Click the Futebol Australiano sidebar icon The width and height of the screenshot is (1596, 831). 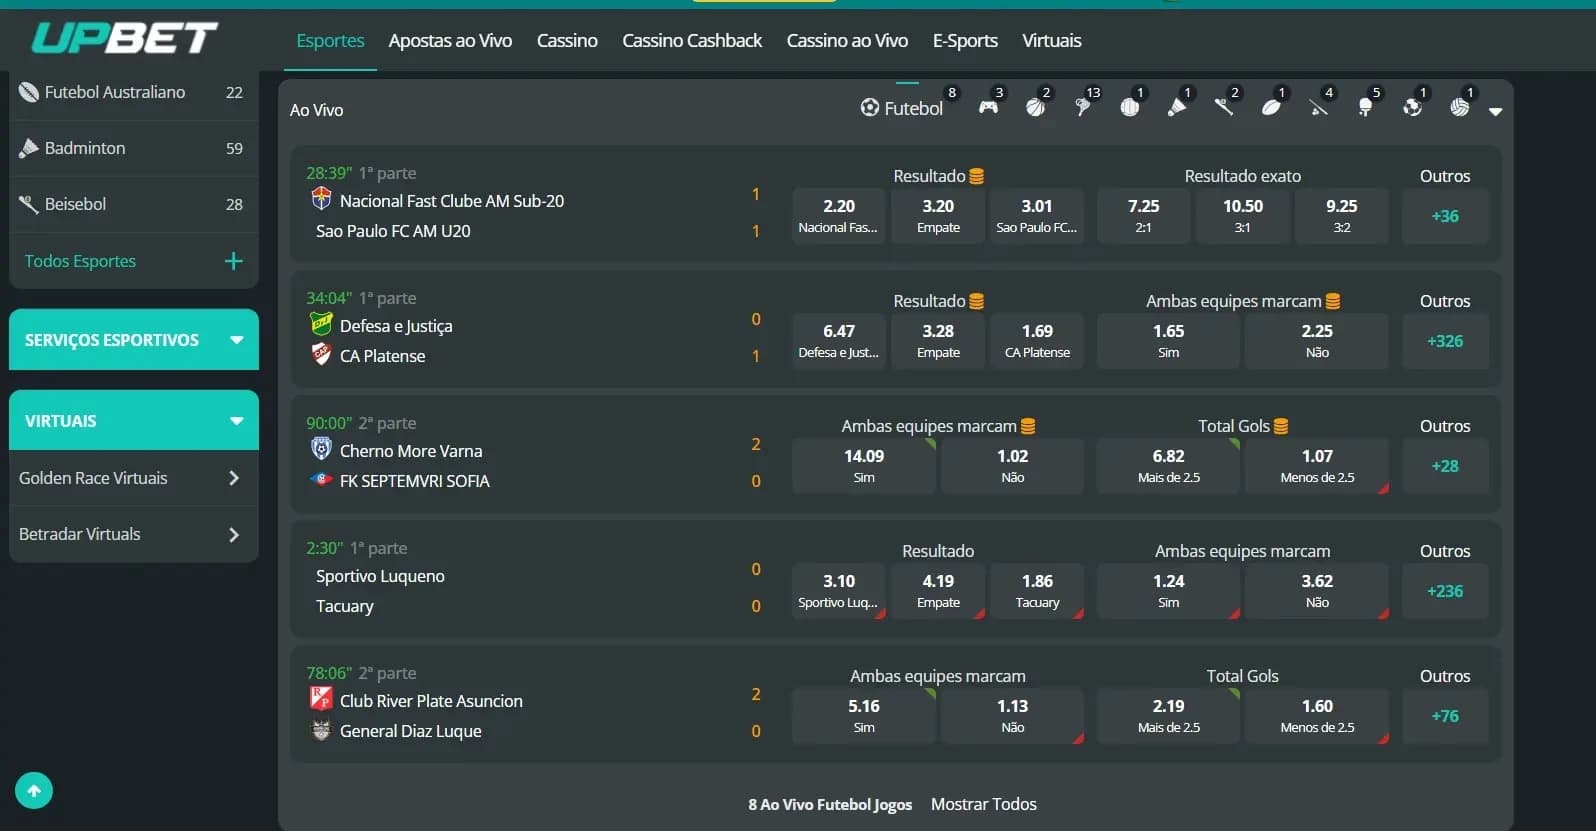tap(29, 92)
